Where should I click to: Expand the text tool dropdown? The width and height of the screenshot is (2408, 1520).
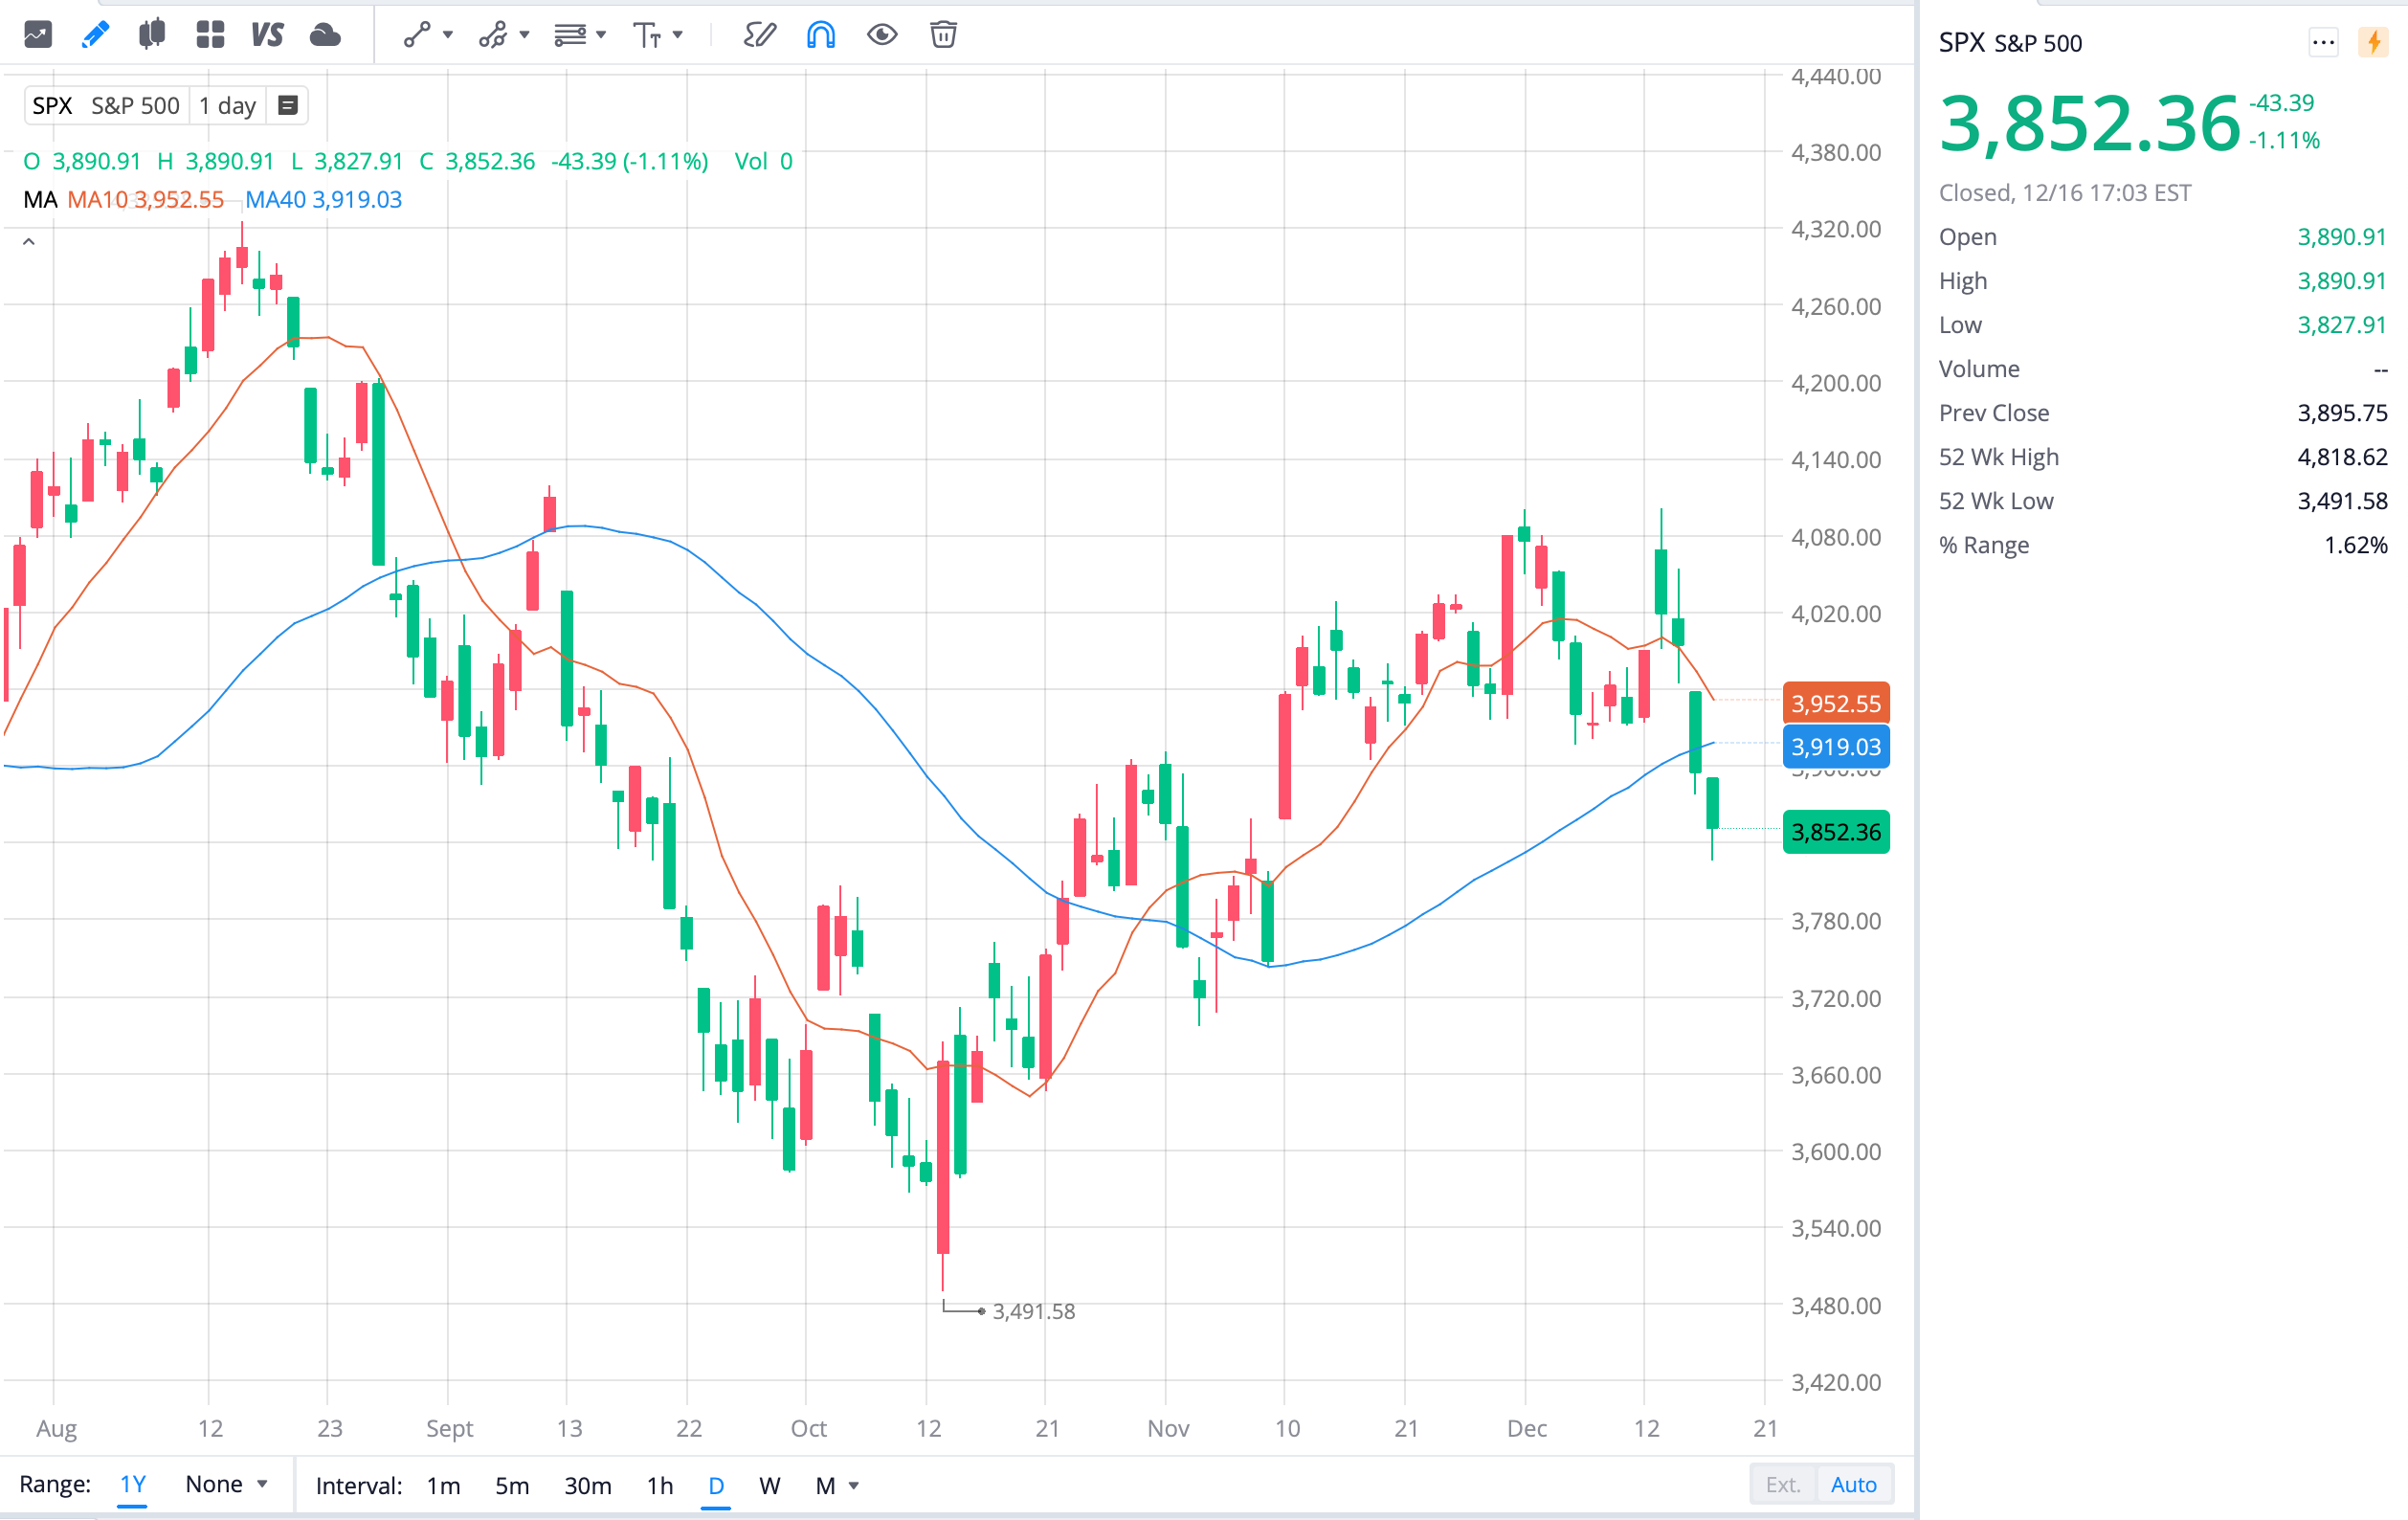pyautogui.click(x=680, y=35)
